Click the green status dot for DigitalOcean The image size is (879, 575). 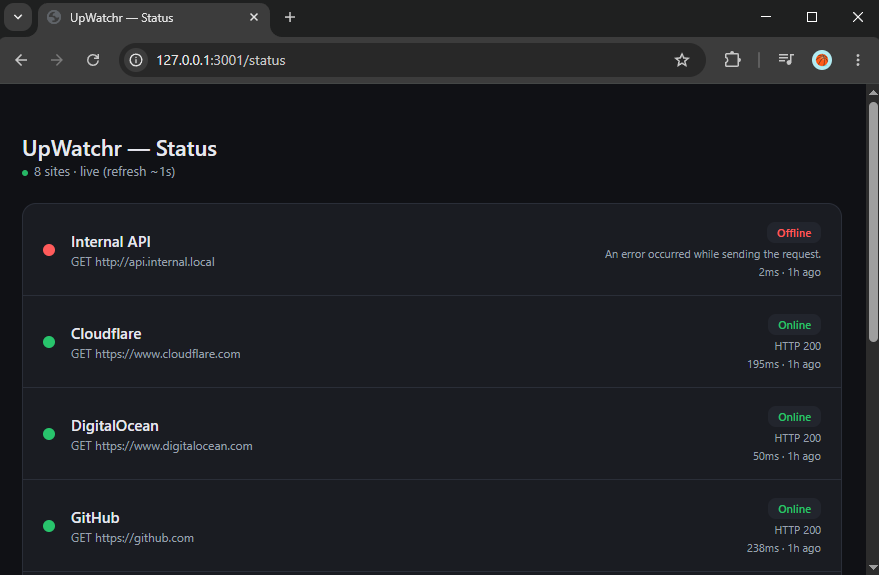coord(49,434)
